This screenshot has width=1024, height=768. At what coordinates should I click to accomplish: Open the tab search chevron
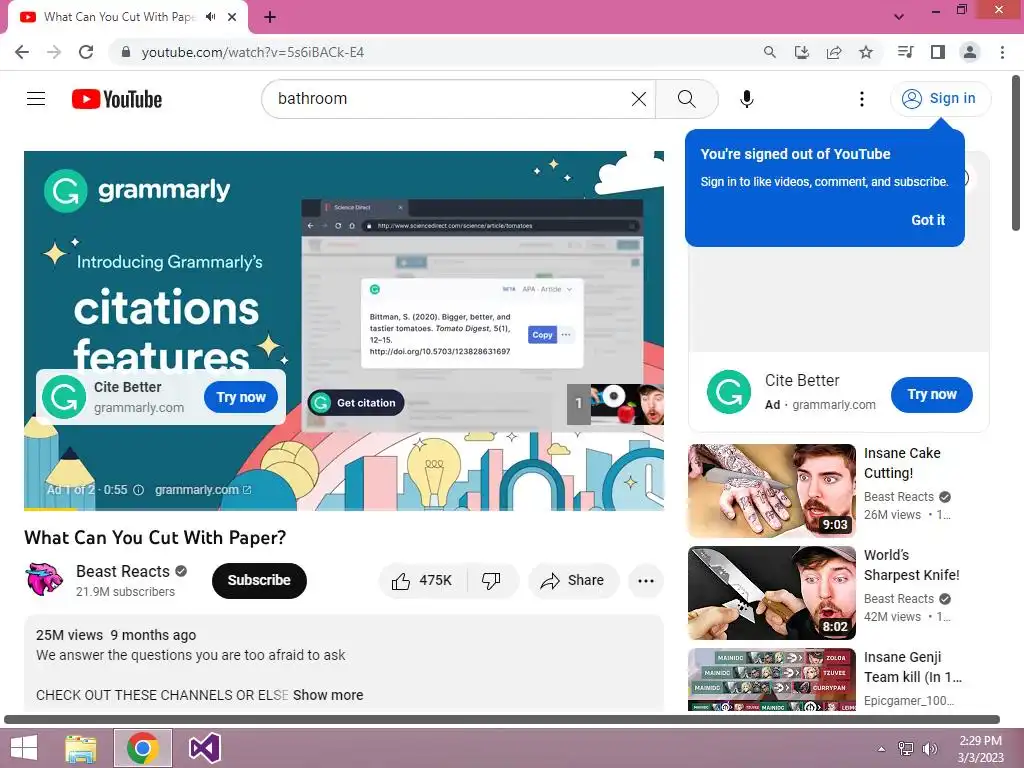(899, 17)
